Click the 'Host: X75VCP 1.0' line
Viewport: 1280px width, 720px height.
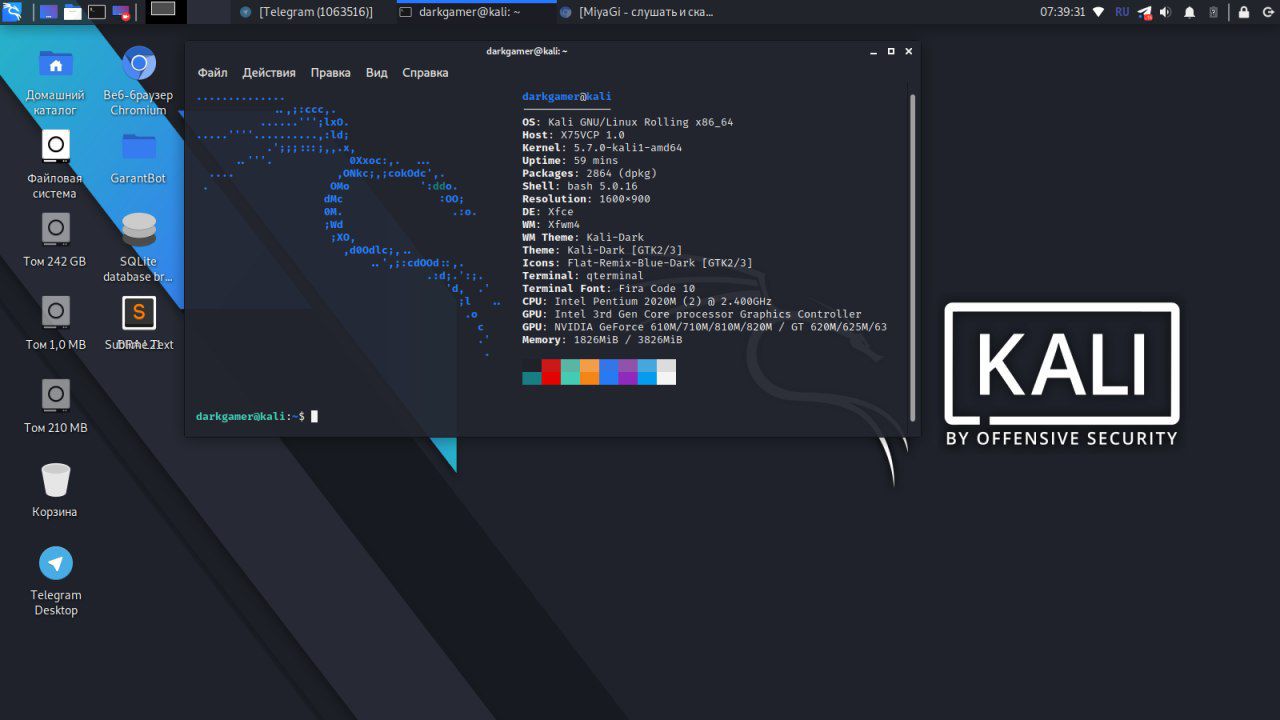(573, 135)
